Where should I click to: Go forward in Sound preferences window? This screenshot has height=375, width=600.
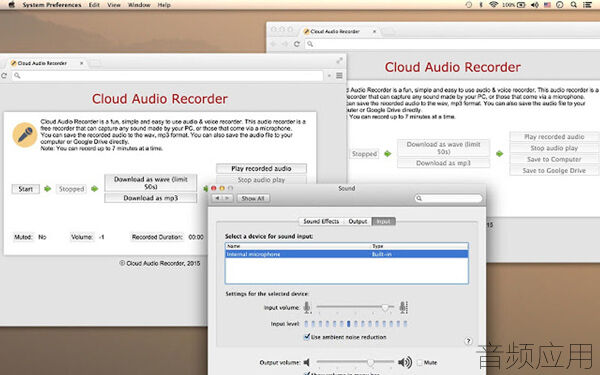tap(228, 198)
